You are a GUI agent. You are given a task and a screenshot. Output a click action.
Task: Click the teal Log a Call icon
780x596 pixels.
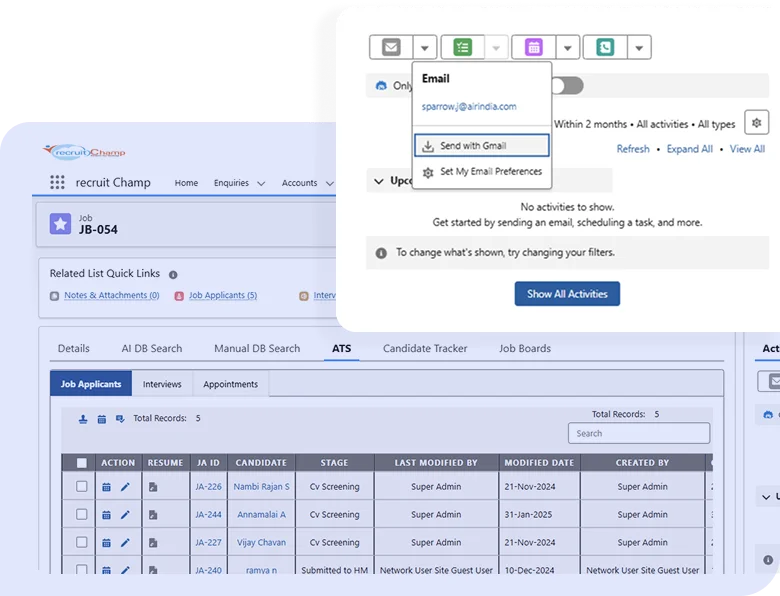605,47
